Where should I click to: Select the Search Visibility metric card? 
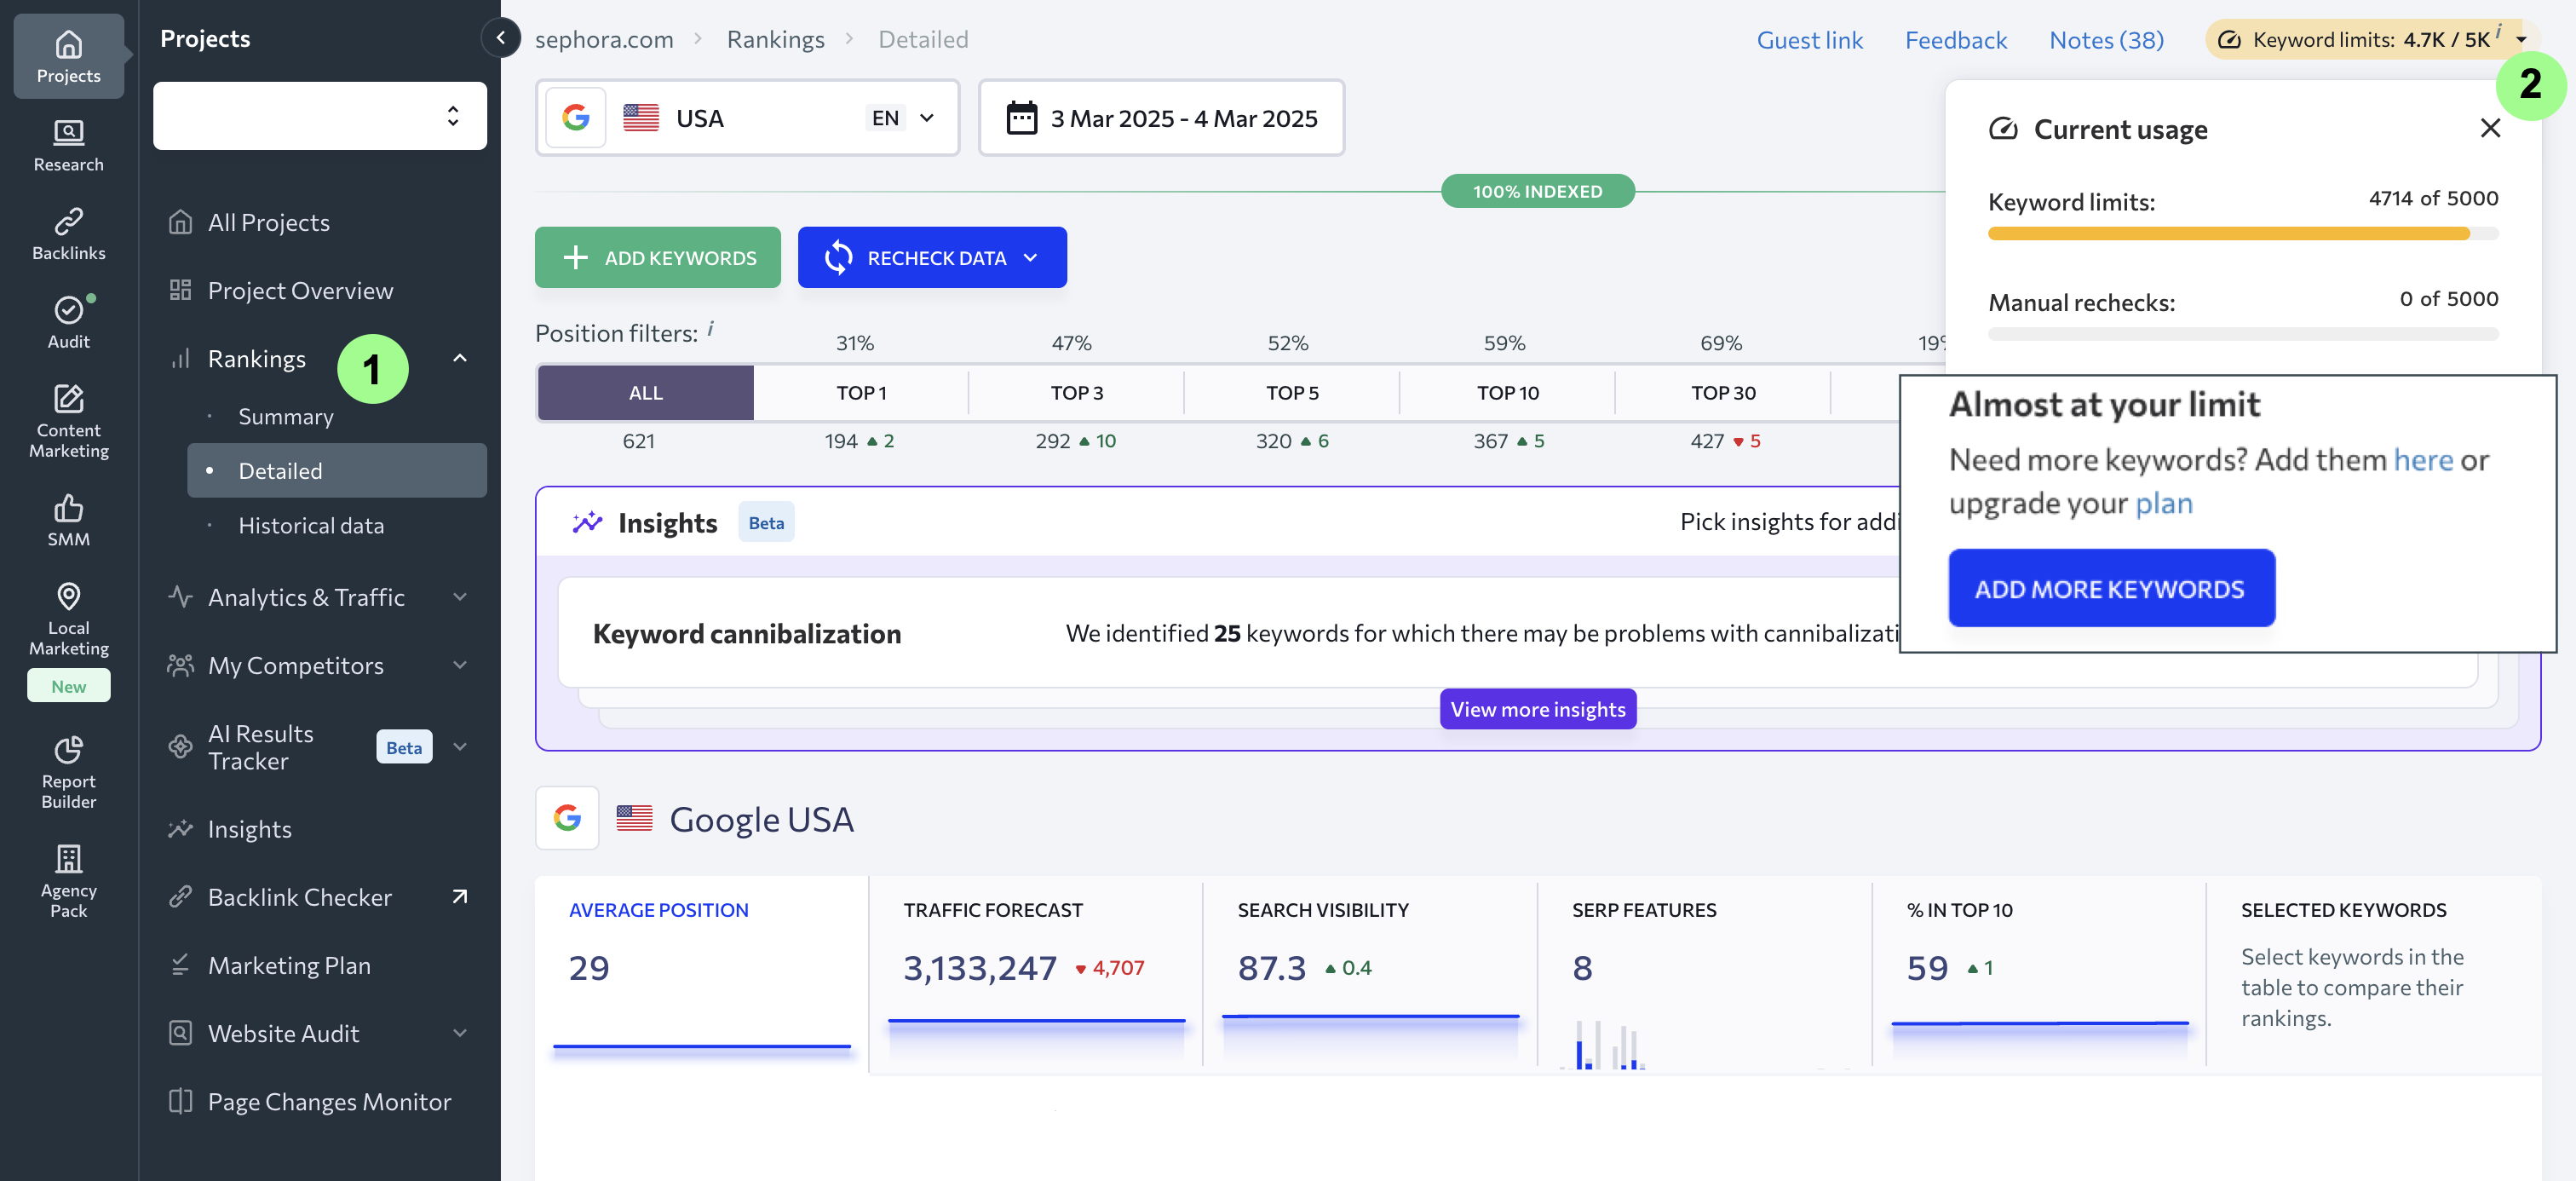(1370, 975)
